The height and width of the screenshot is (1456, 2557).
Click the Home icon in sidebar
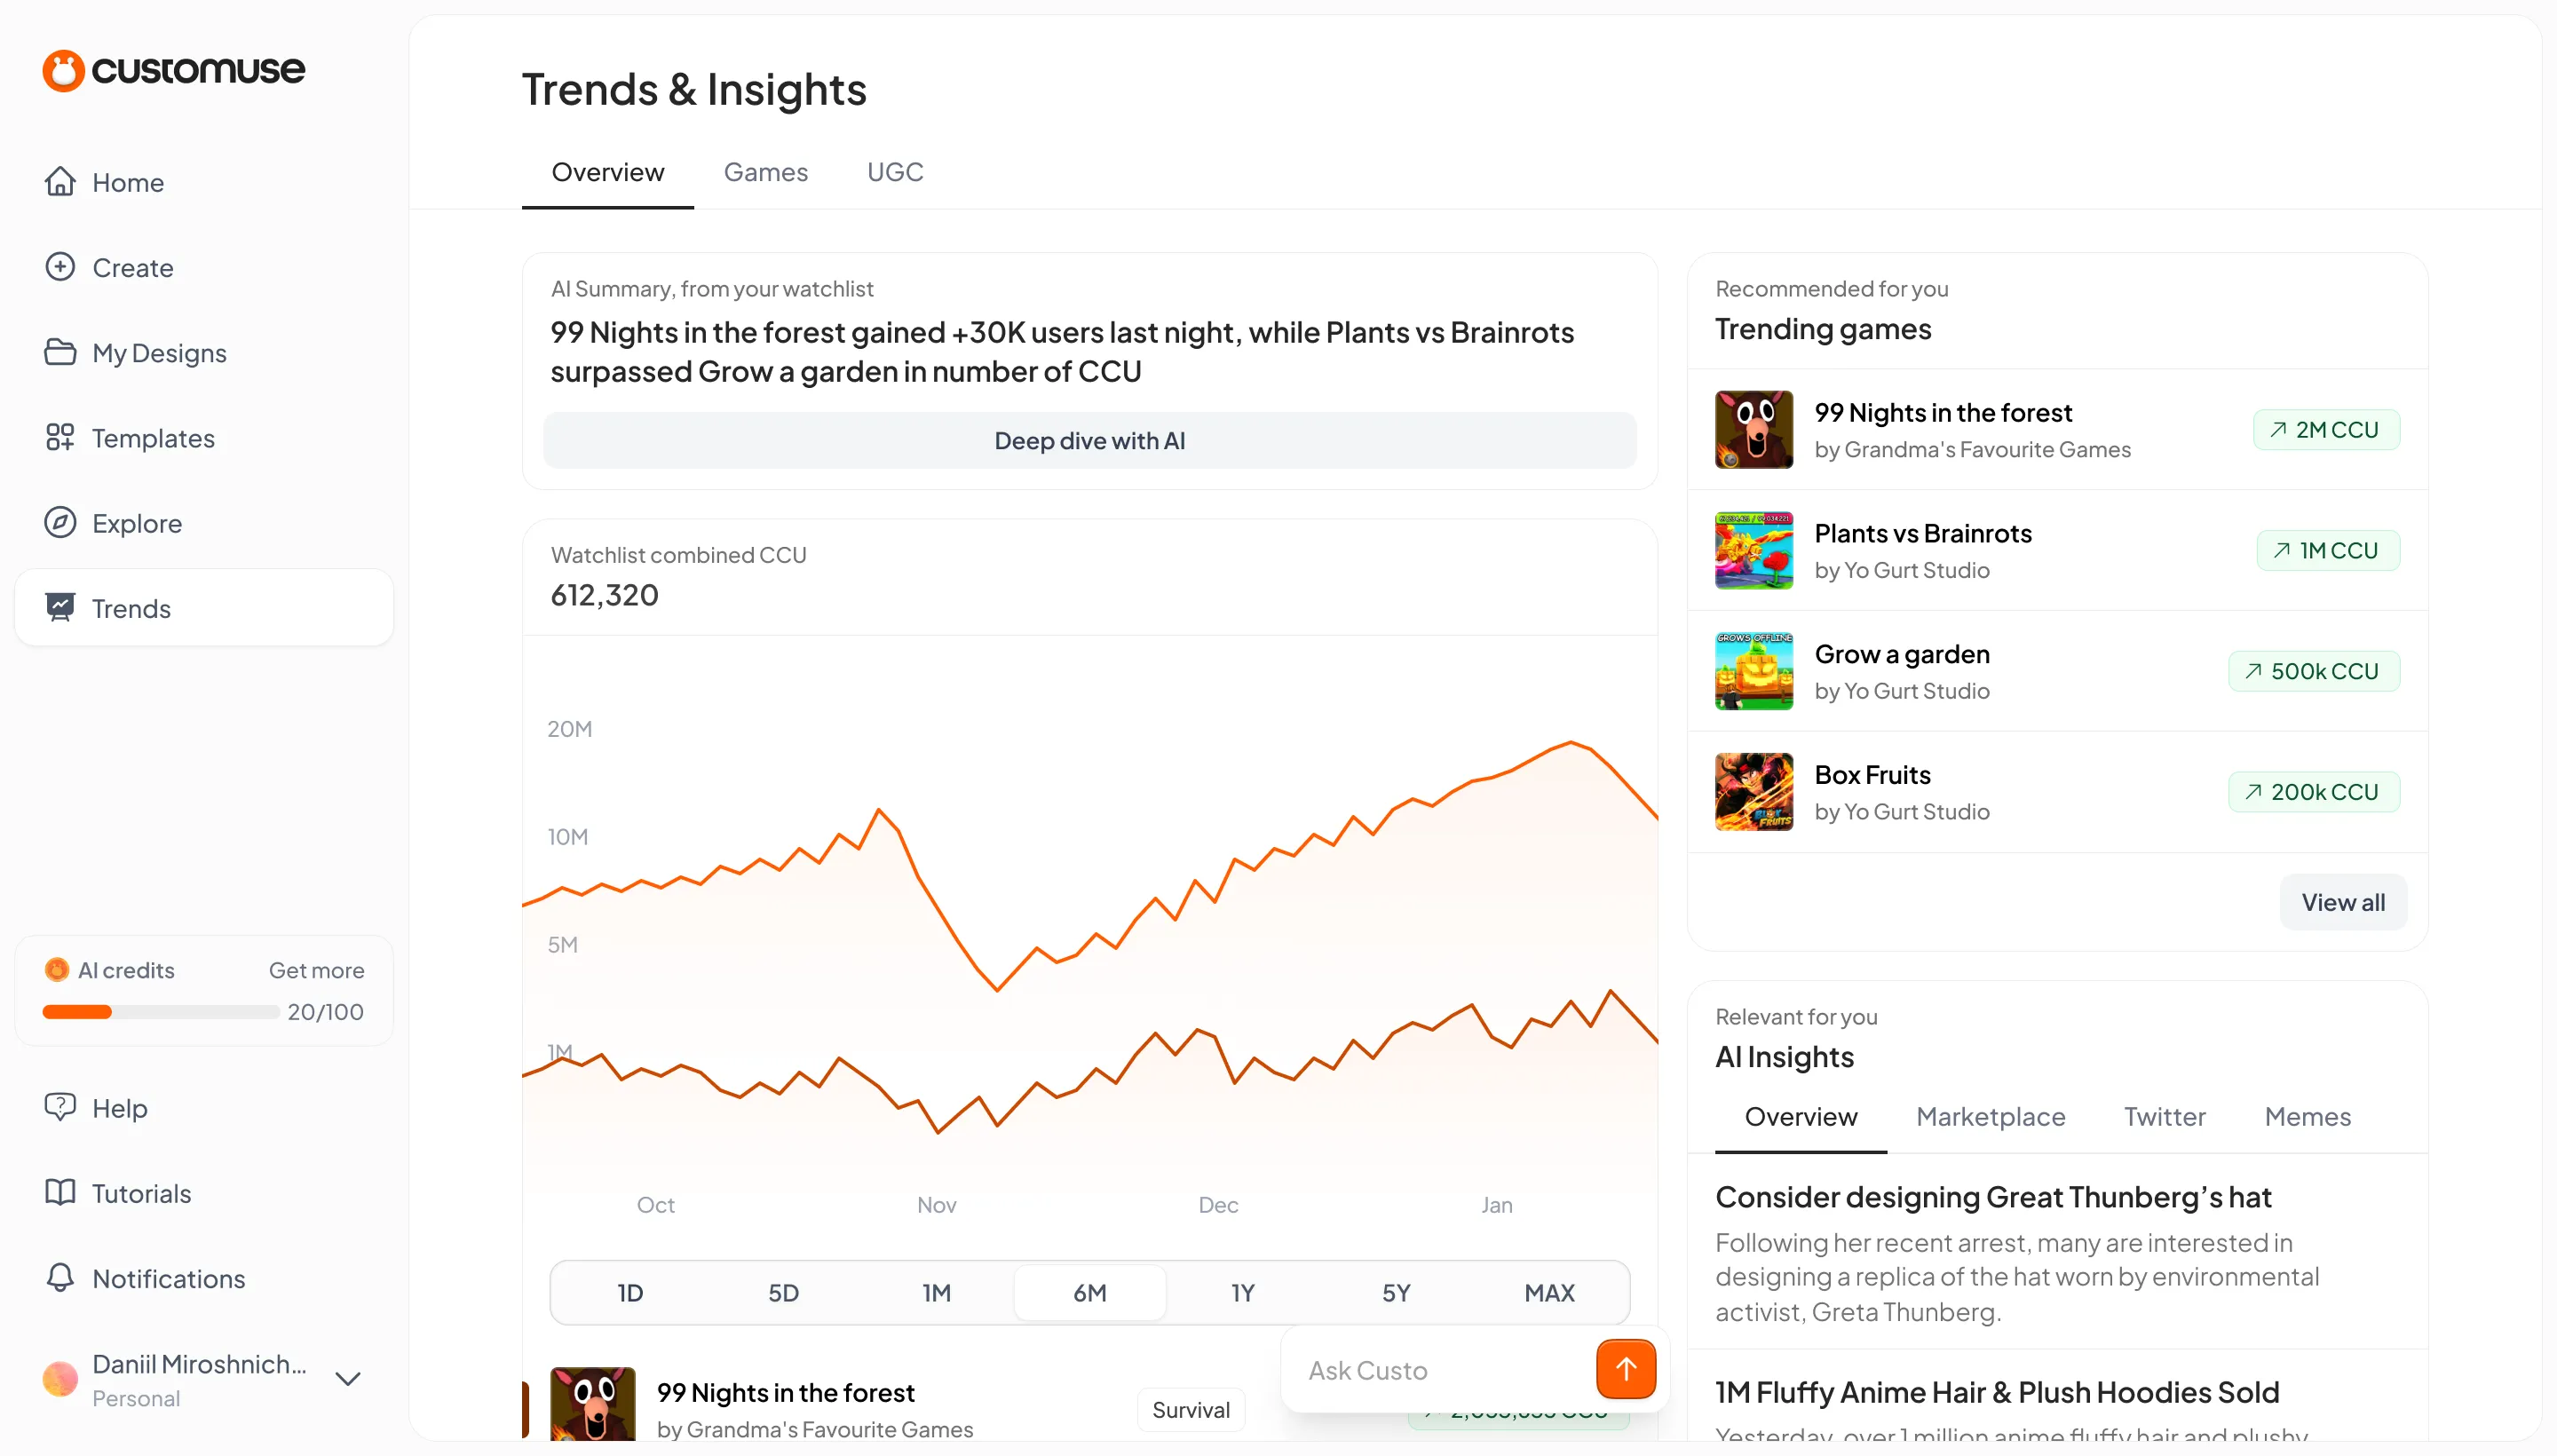[60, 182]
